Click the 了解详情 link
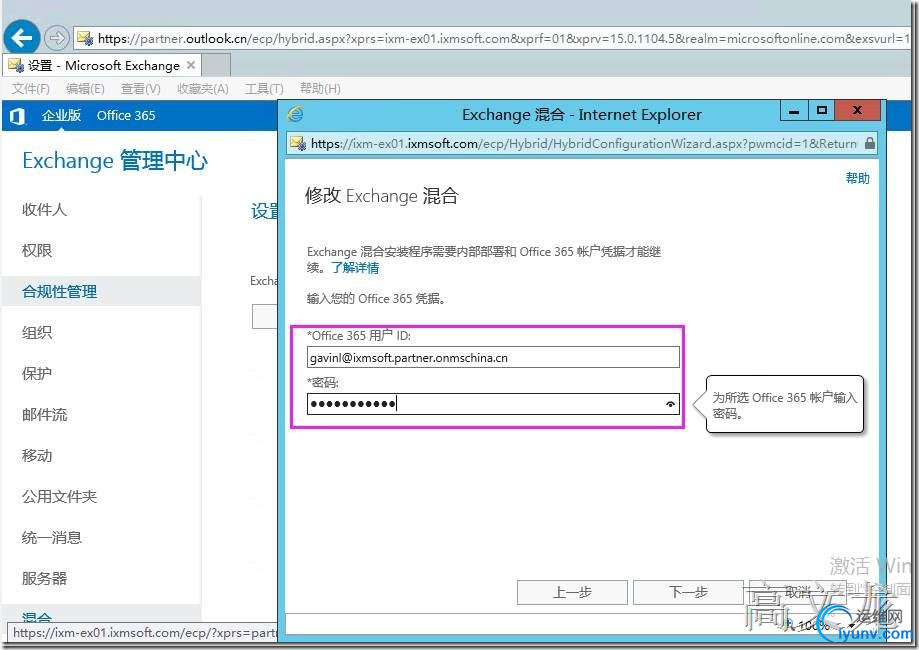This screenshot has height=650, width=919. click(x=355, y=268)
